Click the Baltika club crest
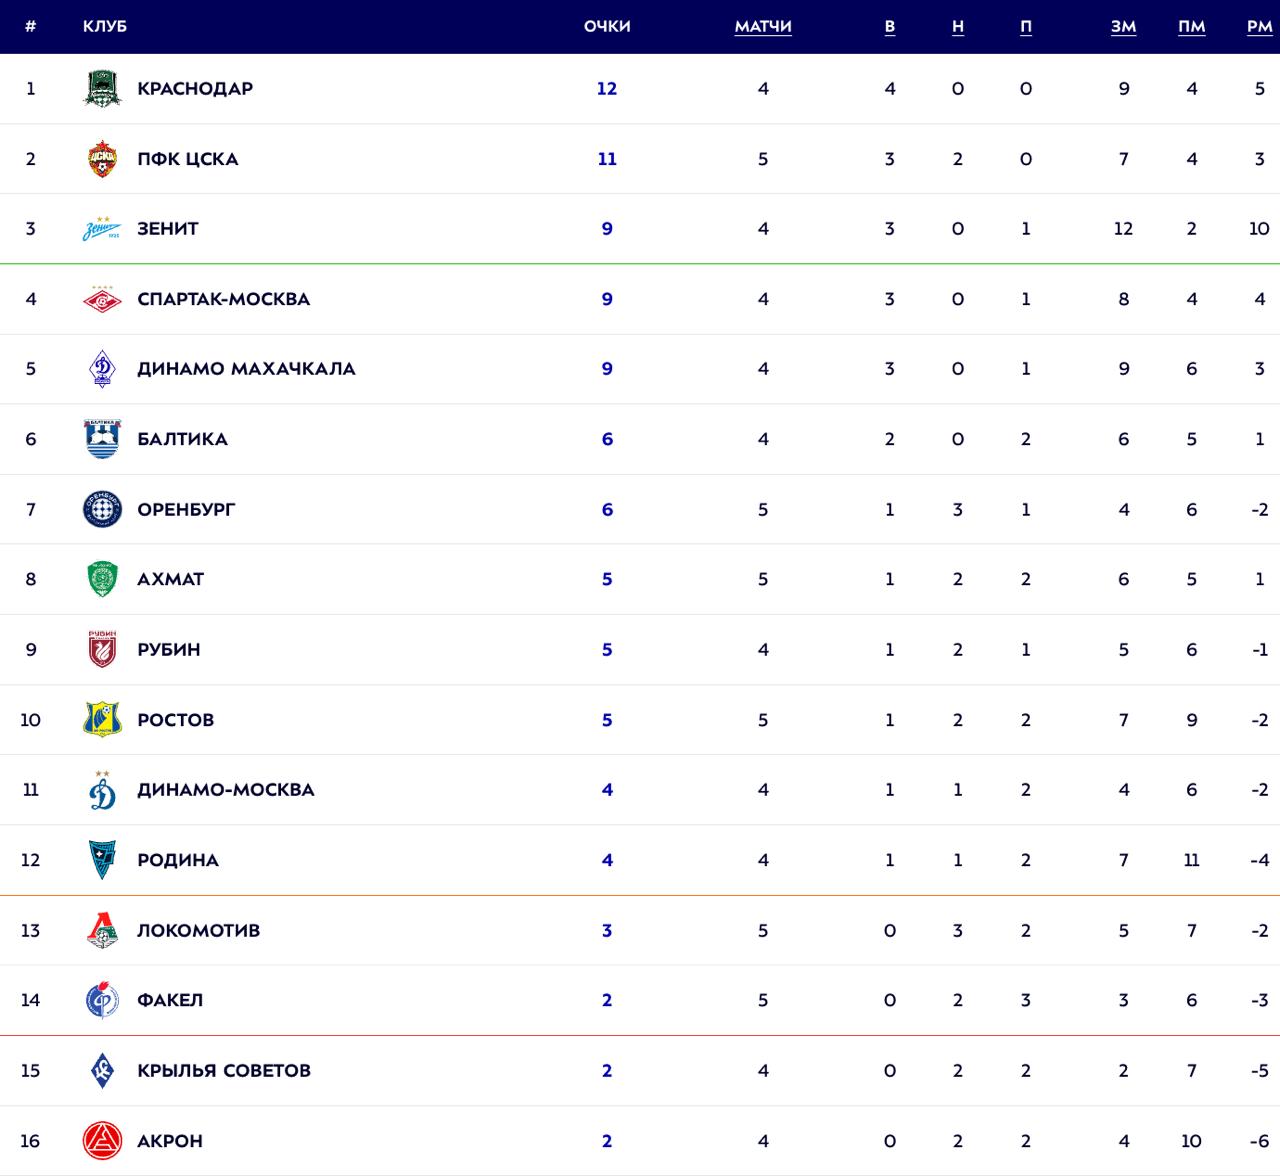 102,439
